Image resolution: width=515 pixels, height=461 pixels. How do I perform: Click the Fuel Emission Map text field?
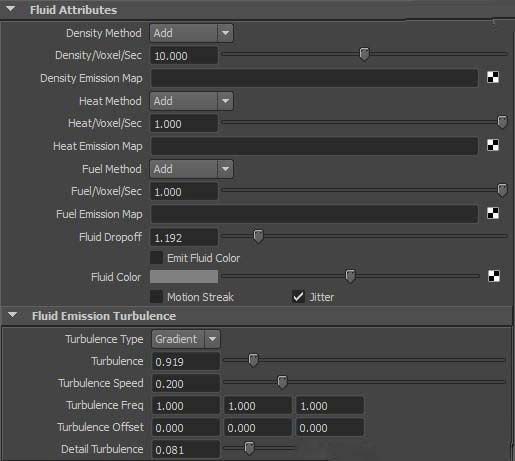coord(314,214)
